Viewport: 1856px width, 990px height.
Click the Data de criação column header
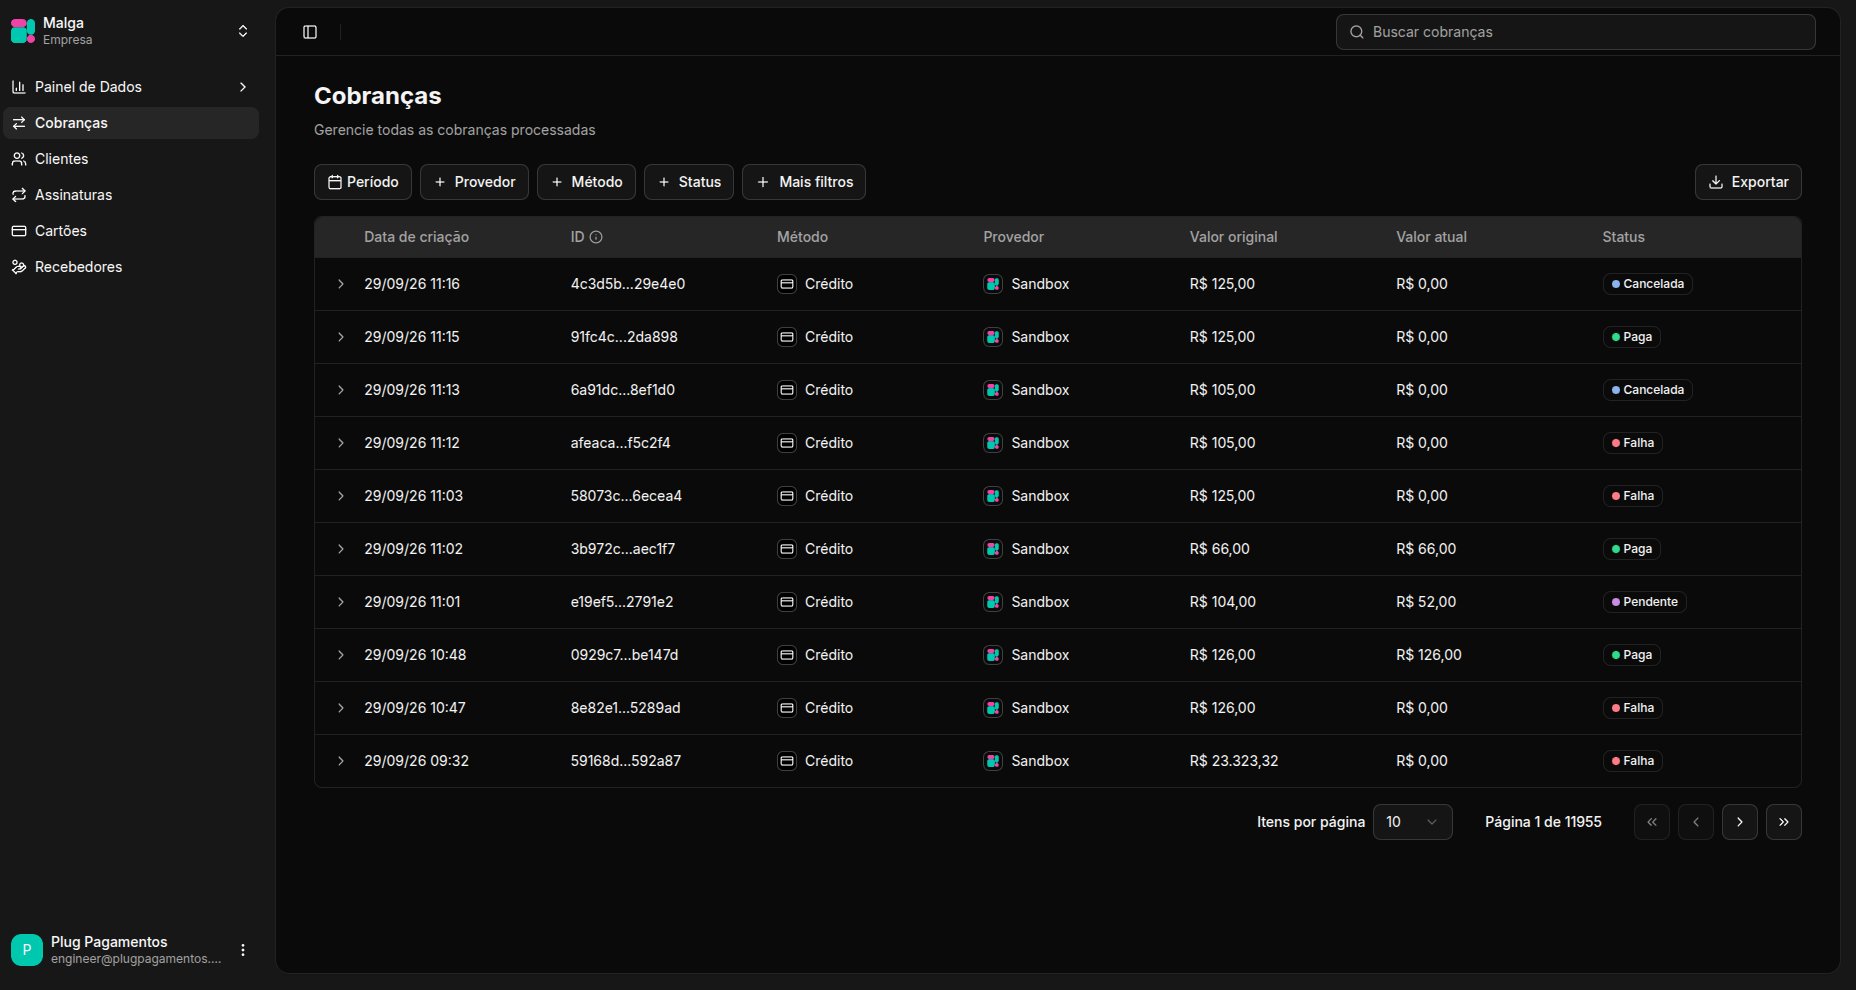(x=416, y=237)
